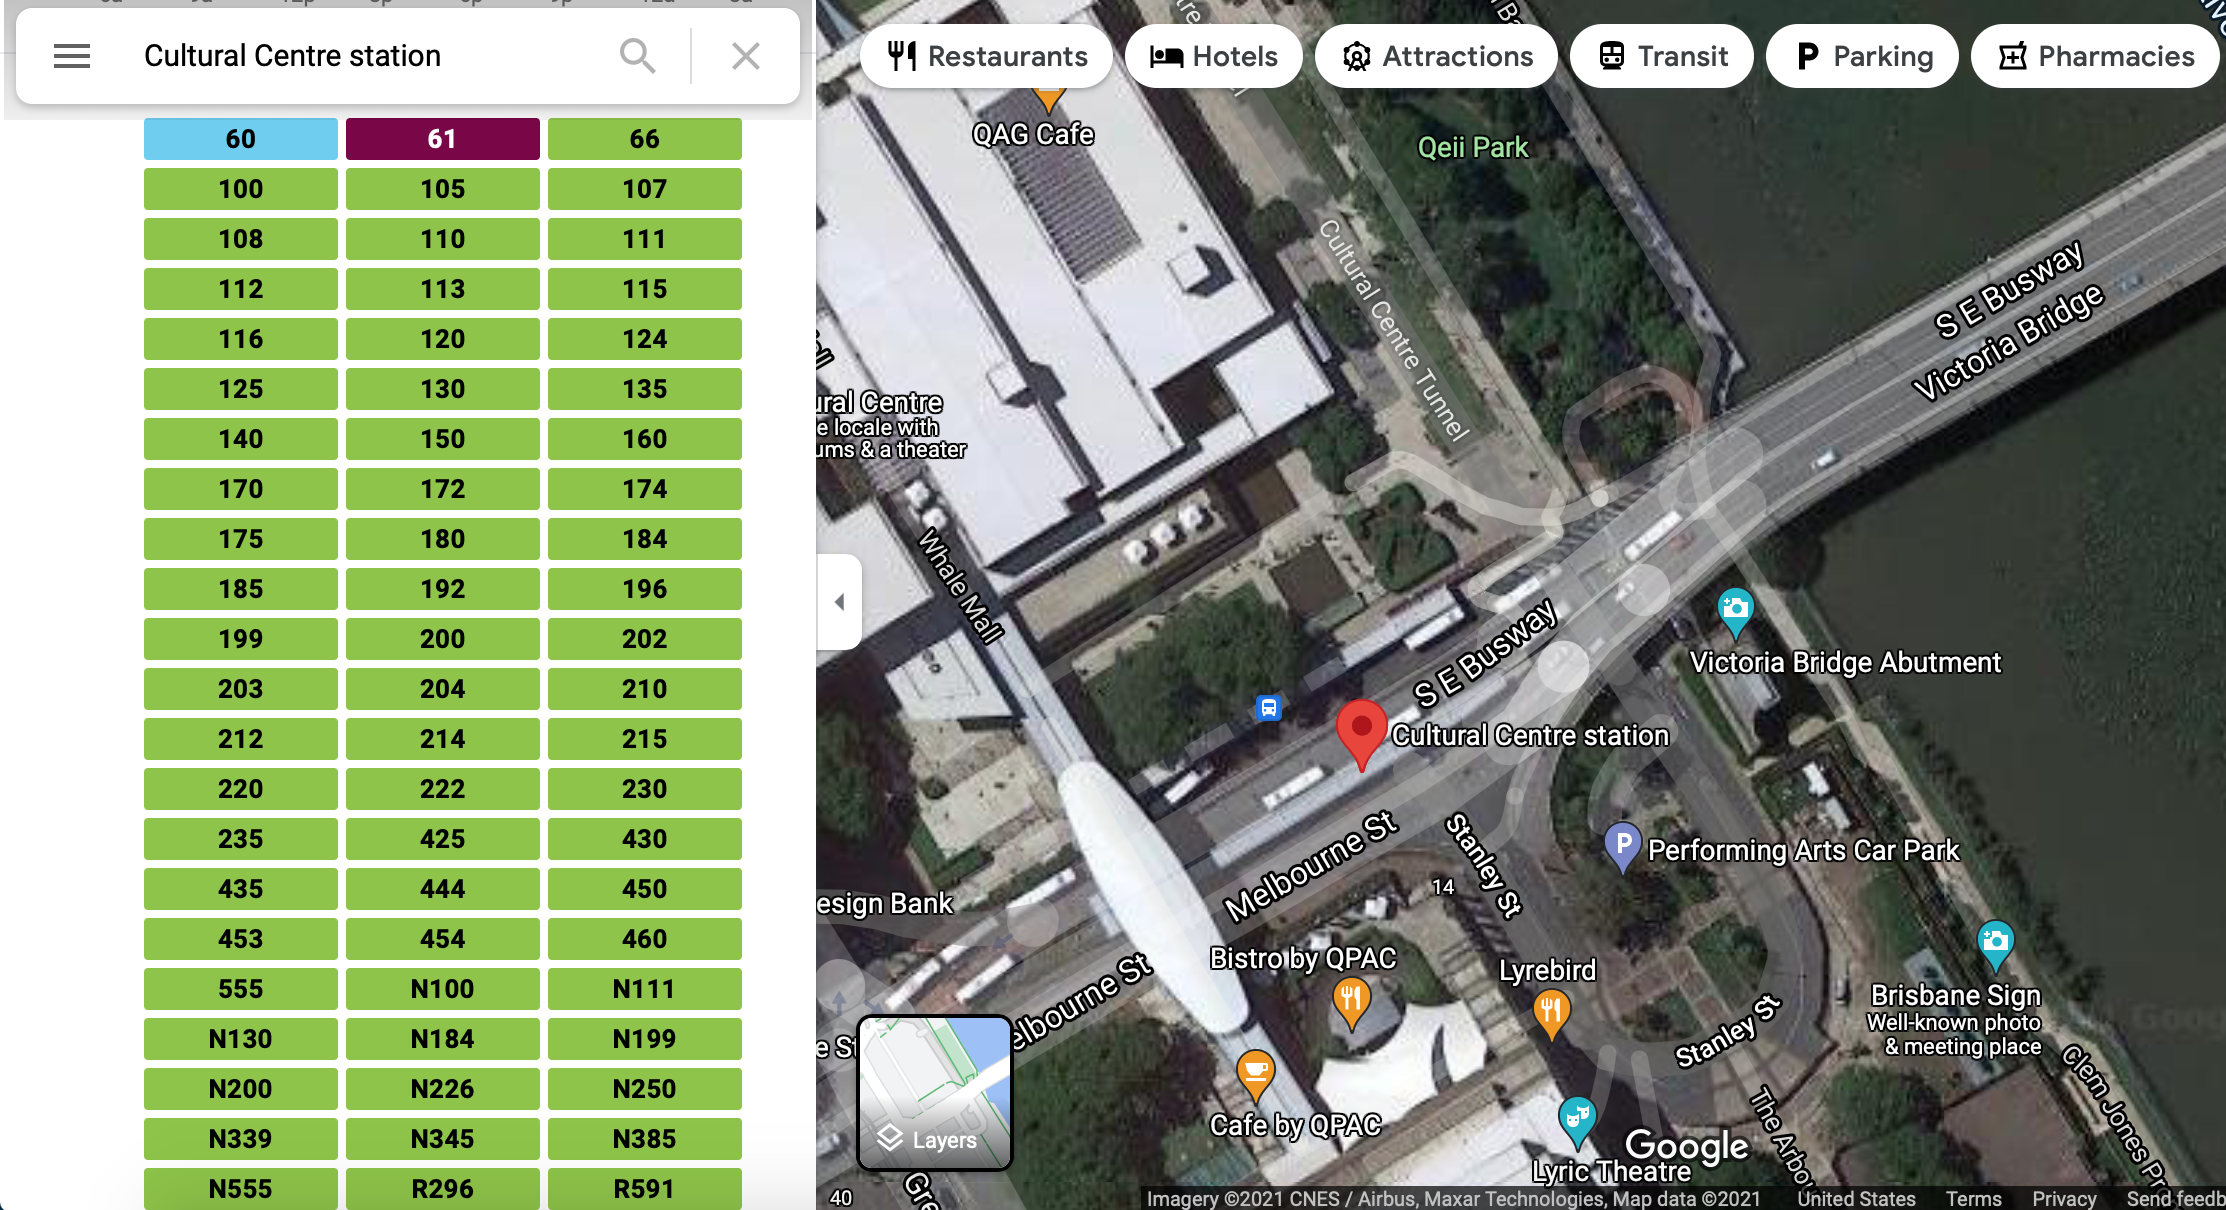Open bus route 150

click(x=443, y=439)
